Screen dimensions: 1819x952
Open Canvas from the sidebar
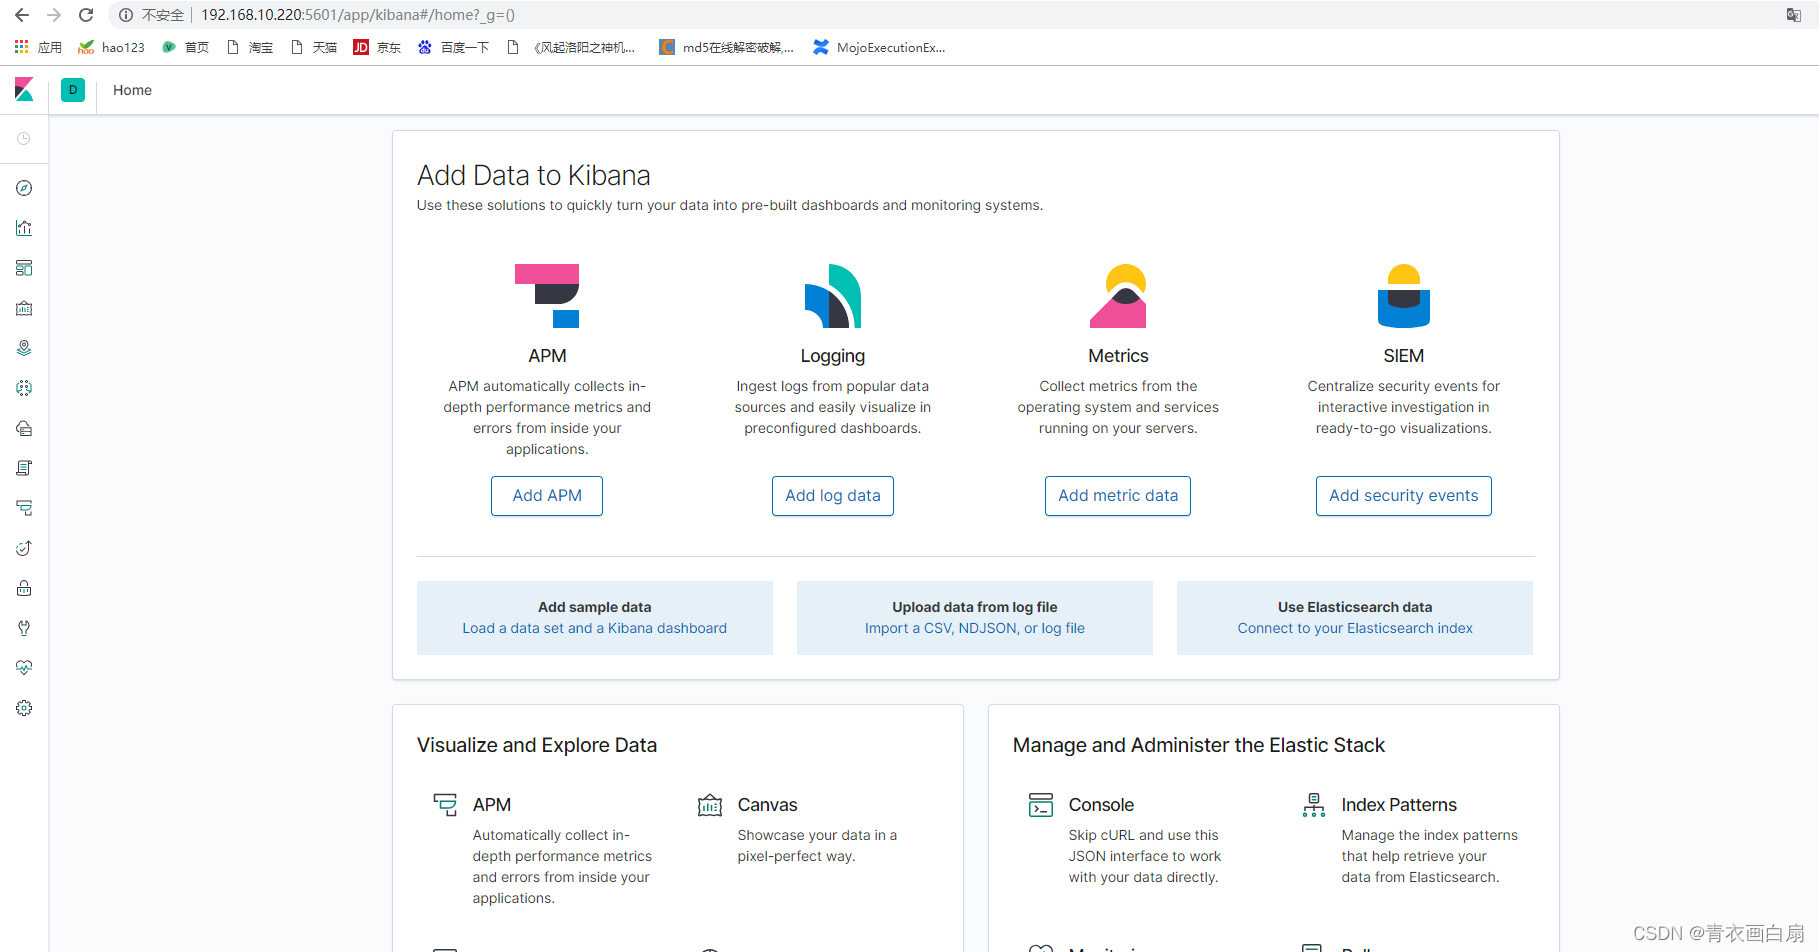point(24,308)
